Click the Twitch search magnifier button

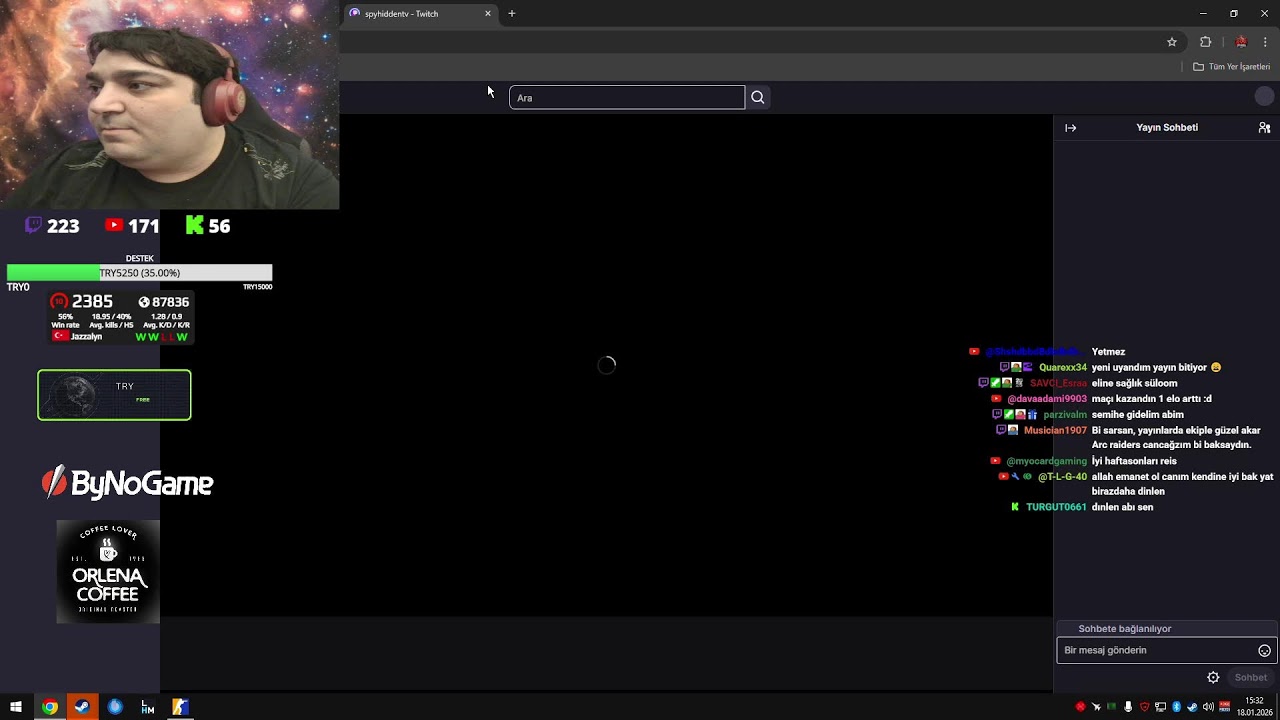[x=757, y=97]
